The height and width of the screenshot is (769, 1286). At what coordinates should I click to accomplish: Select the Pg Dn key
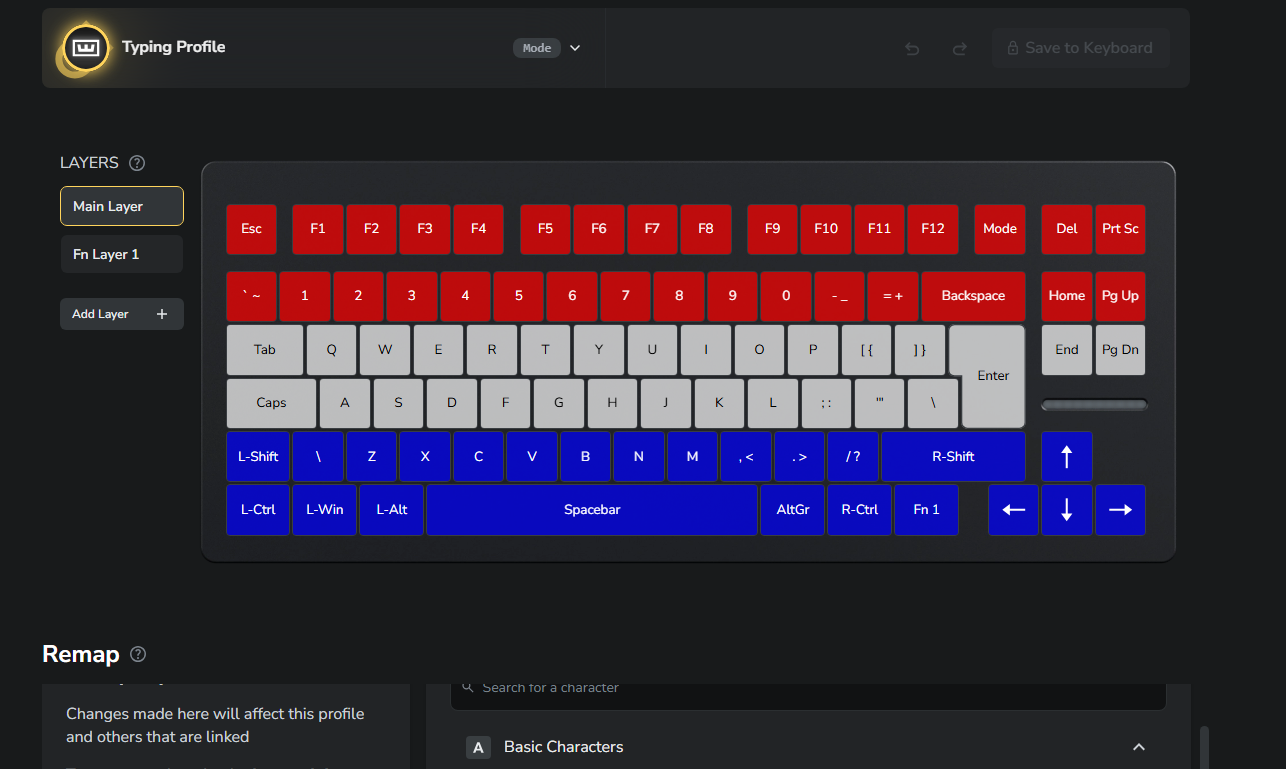coord(1120,350)
